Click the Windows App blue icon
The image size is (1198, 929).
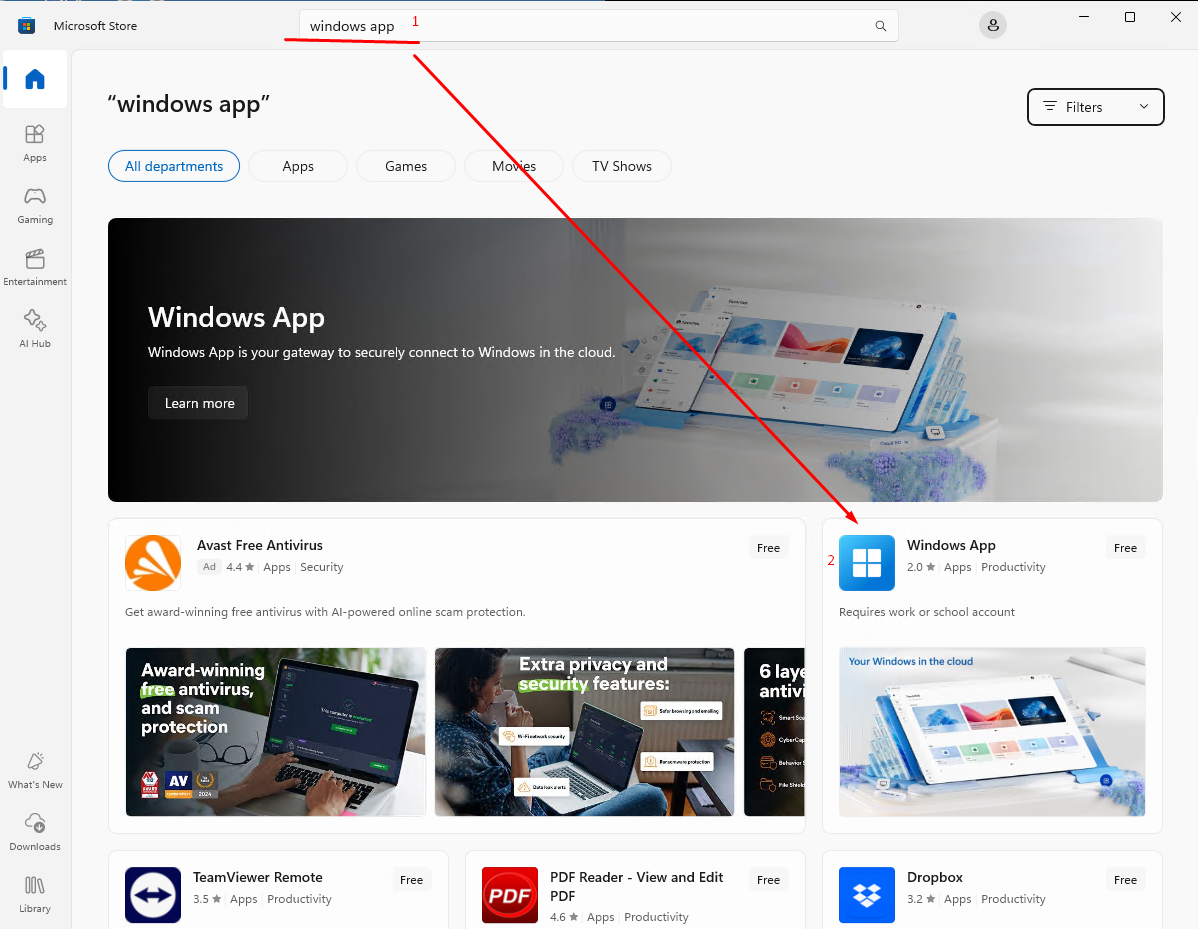866,563
